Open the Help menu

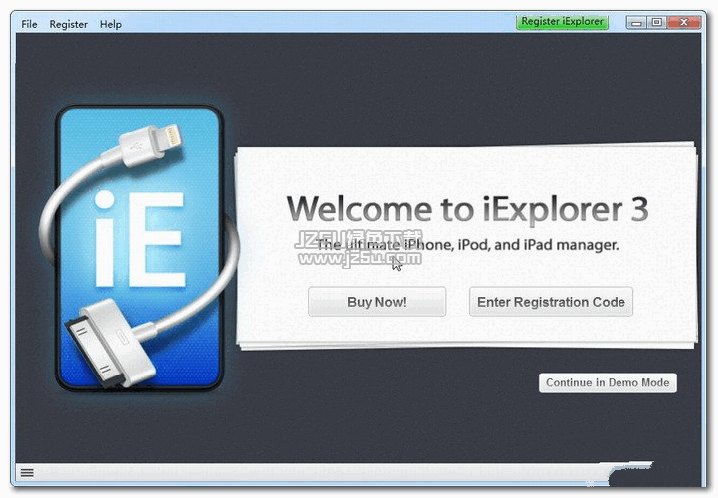tap(111, 24)
